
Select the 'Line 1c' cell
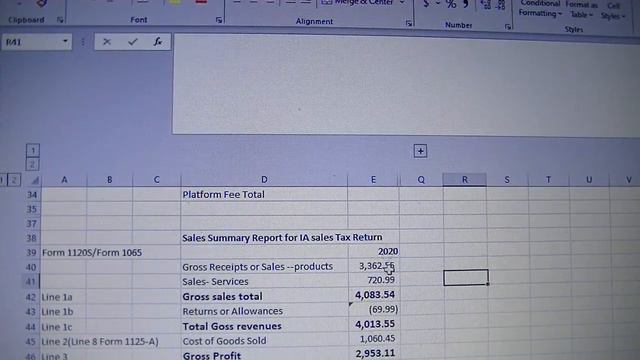tap(64, 327)
